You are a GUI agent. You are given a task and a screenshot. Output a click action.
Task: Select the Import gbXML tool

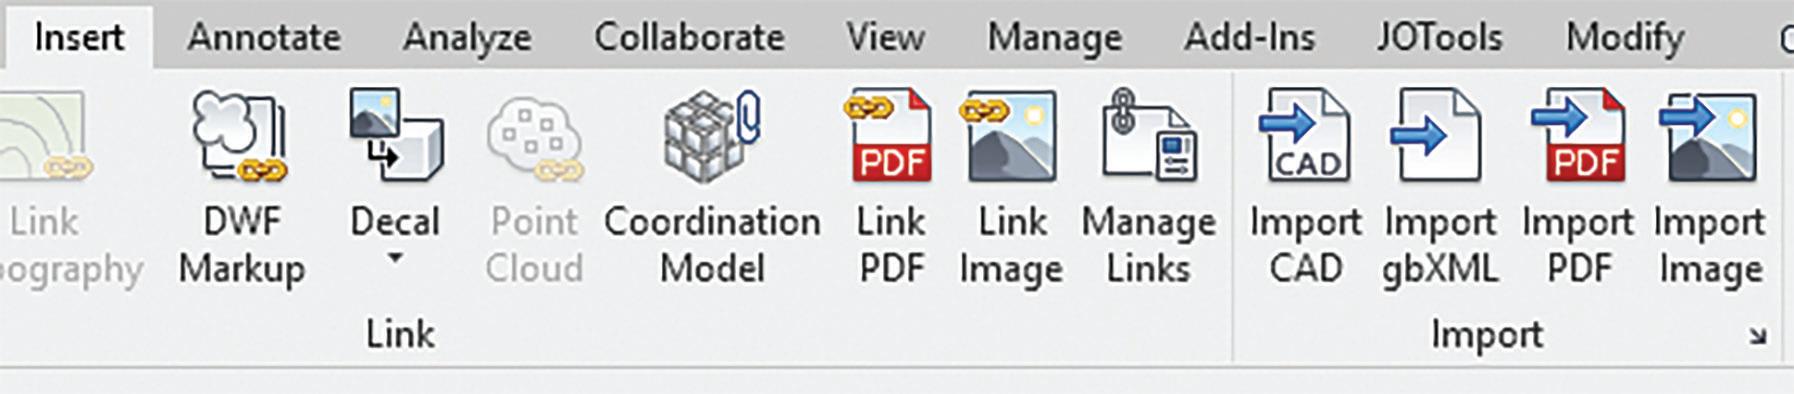[x=1438, y=136]
